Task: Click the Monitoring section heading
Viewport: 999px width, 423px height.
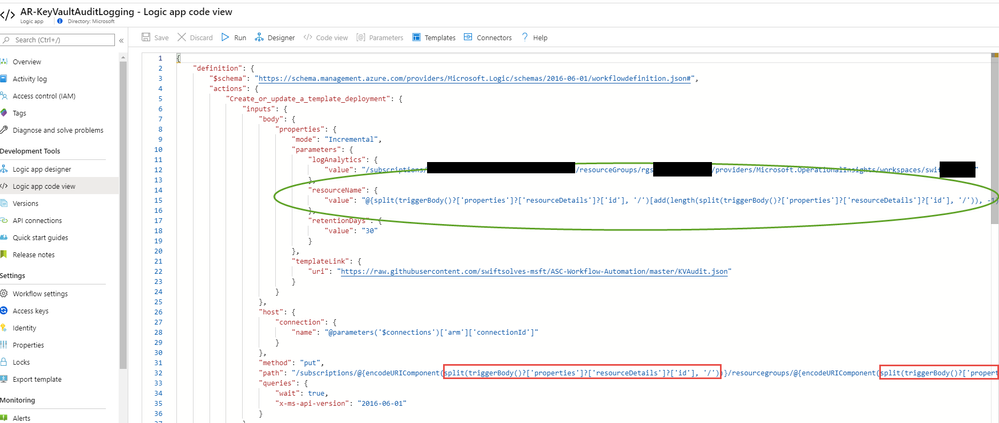Action: tap(18, 400)
